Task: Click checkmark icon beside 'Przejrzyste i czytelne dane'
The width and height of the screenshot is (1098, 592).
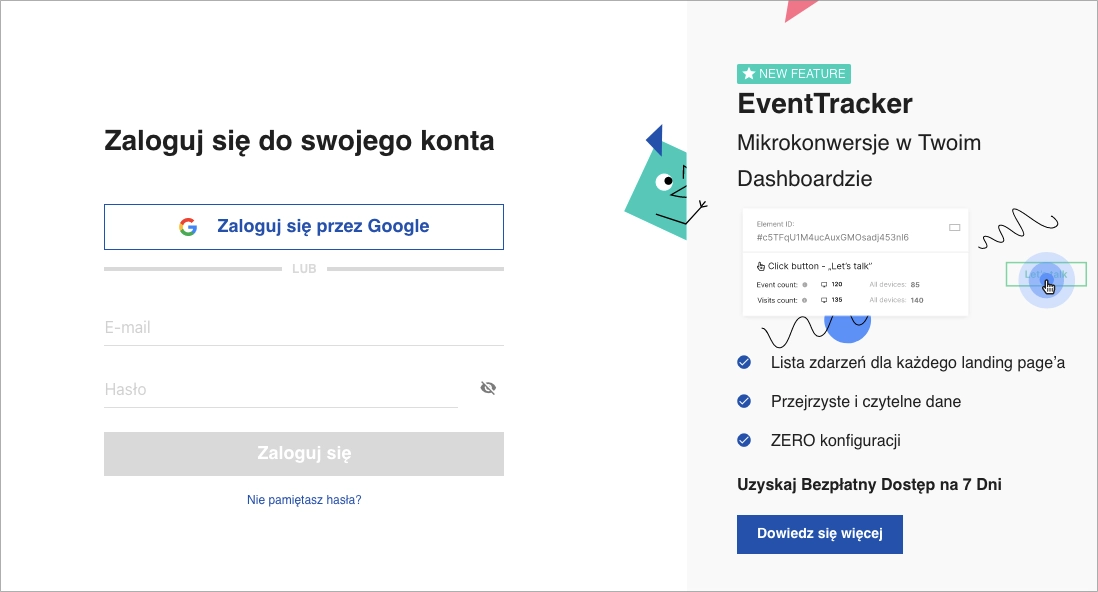Action: pyautogui.click(x=744, y=401)
